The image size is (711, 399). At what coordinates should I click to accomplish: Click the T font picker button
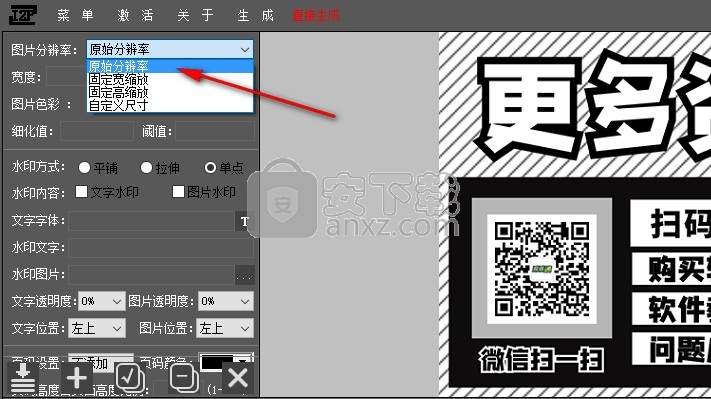click(245, 221)
